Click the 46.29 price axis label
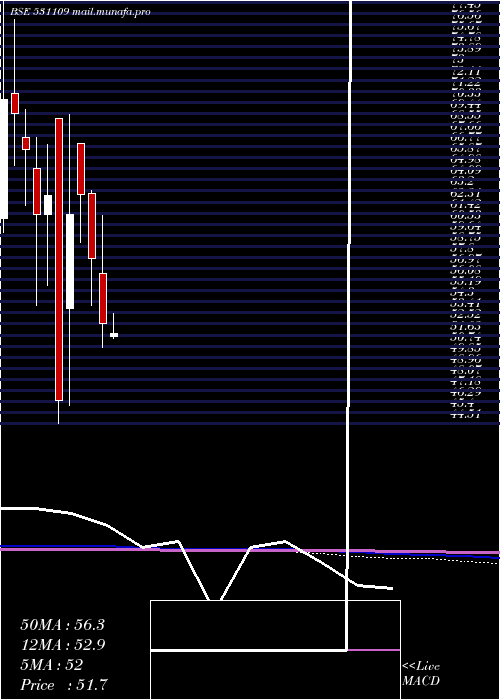The image size is (500, 700). 466,393
